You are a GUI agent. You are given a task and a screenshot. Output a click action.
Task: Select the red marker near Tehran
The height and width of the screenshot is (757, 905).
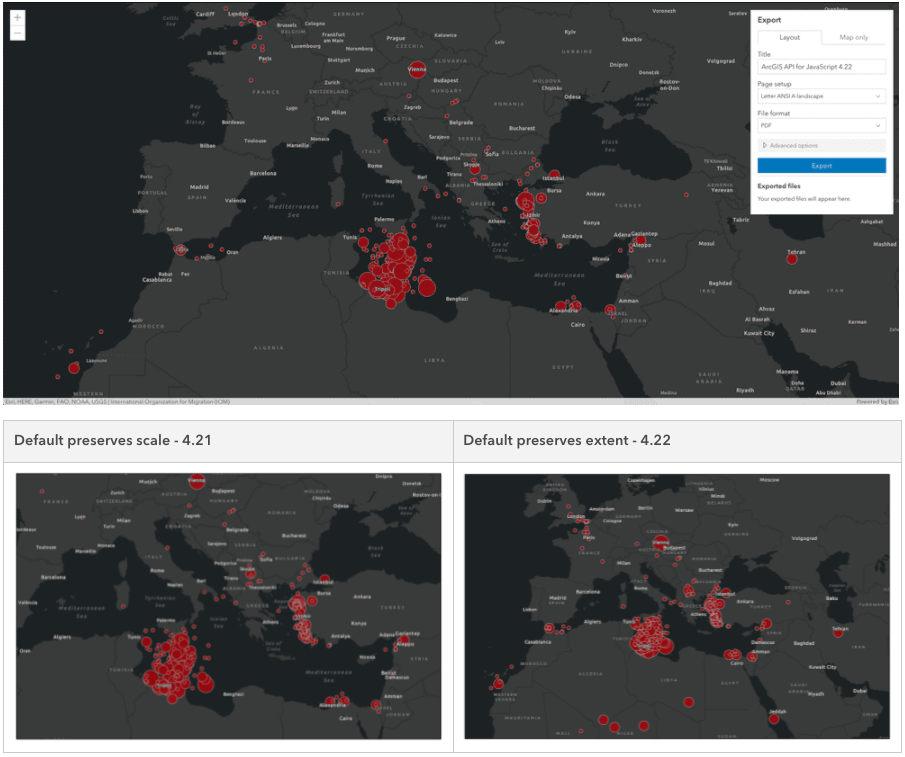pyautogui.click(x=792, y=257)
